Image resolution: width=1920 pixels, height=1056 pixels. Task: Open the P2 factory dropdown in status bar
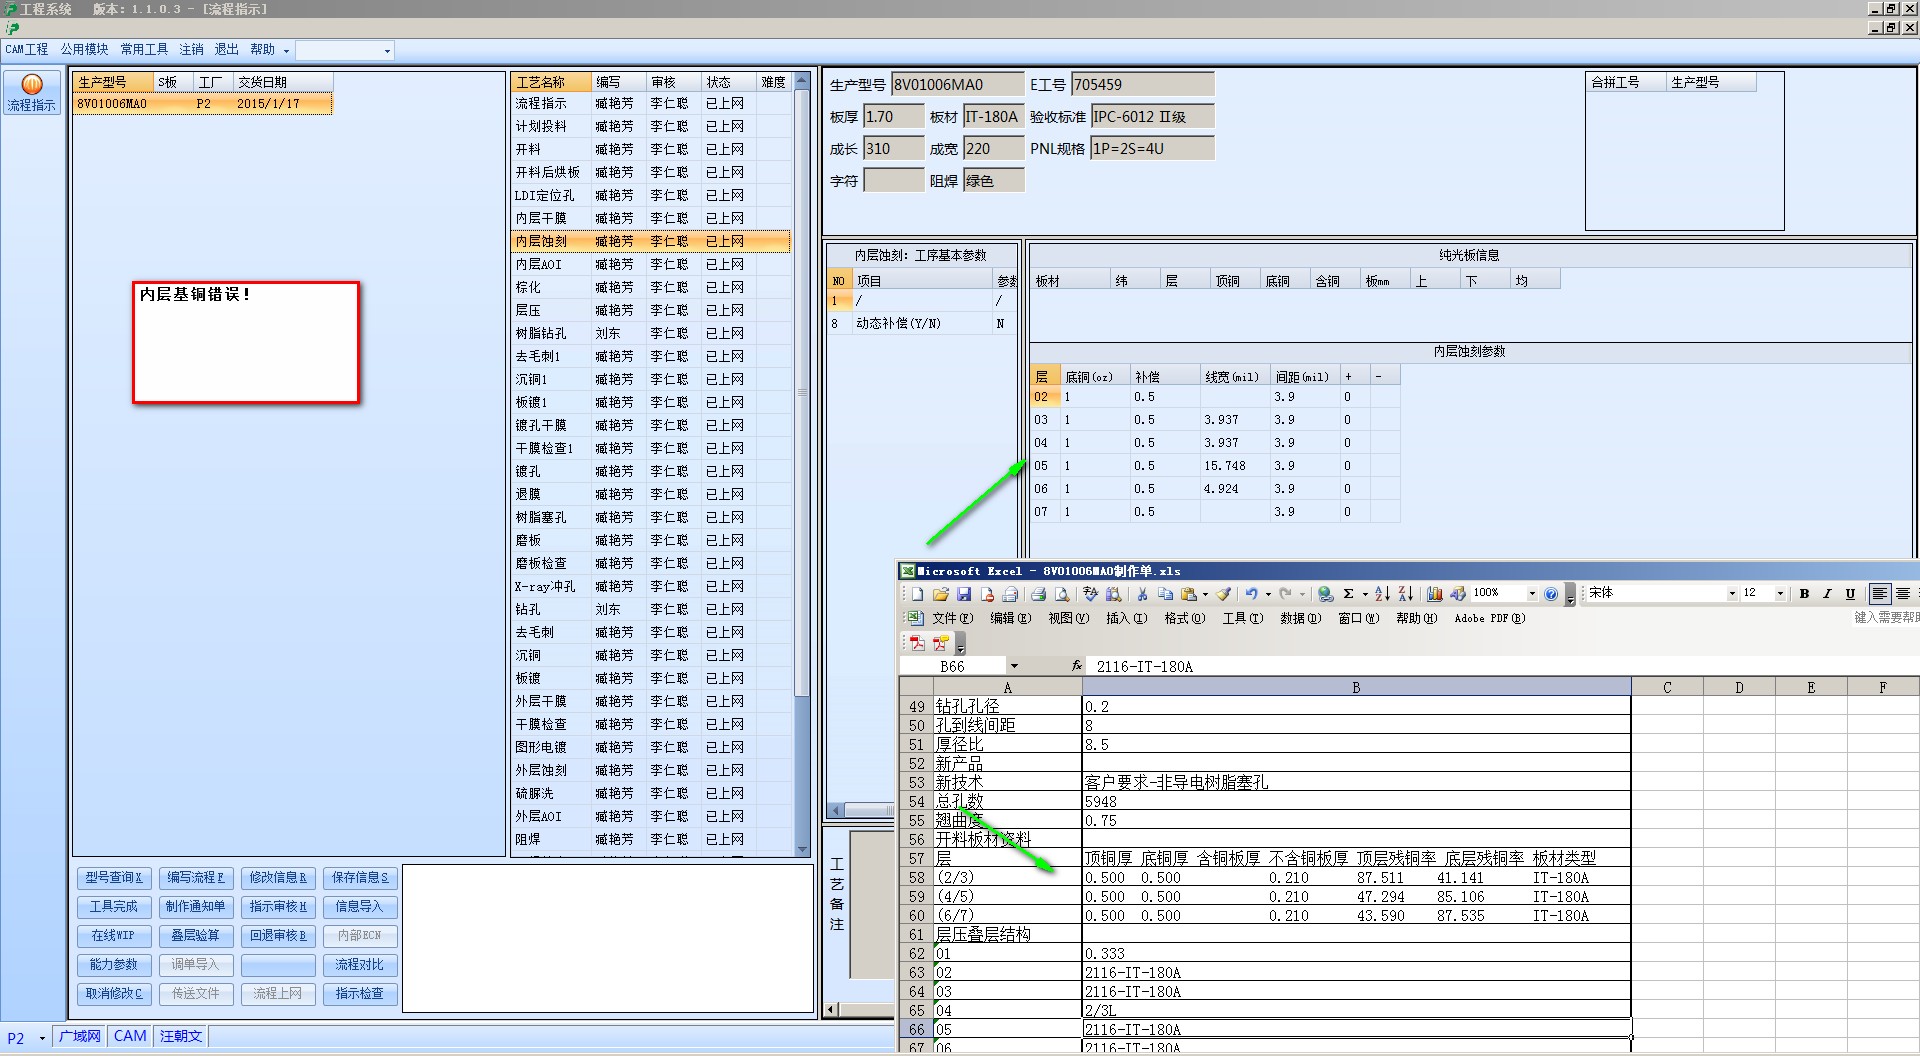click(x=42, y=1038)
